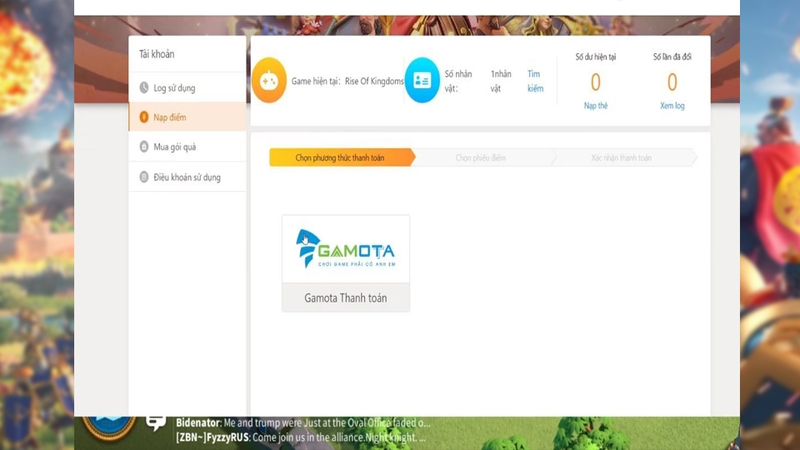Viewport: 800px width, 450px height.
Task: Open Điều khoản sử dụng page
Action: point(187,177)
